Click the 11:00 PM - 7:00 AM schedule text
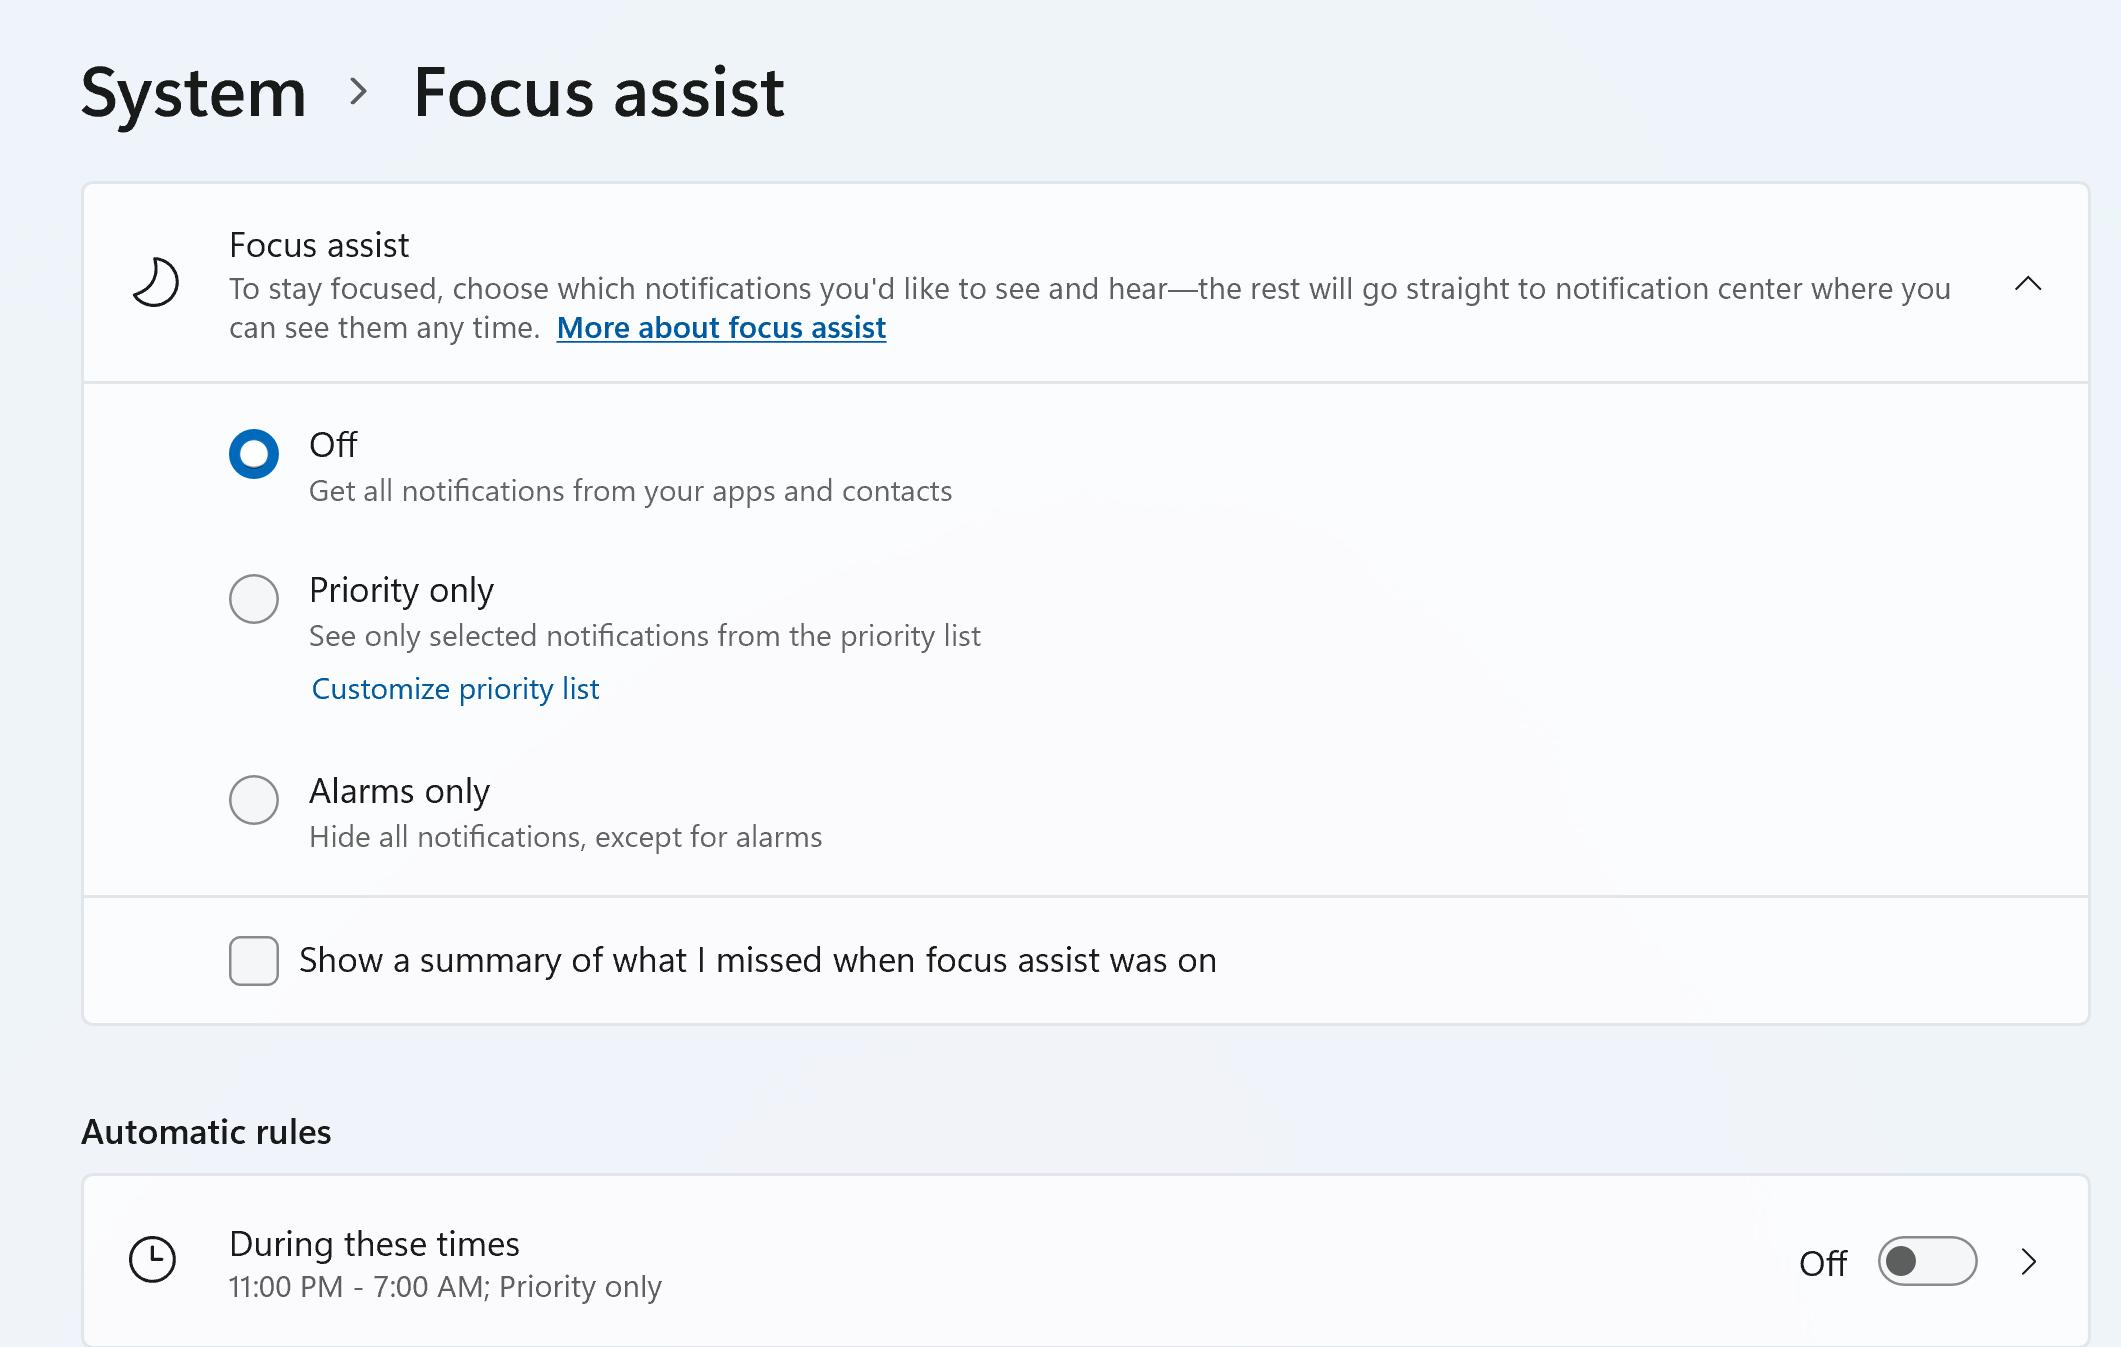Viewport: 2121px width, 1347px height. point(445,1287)
